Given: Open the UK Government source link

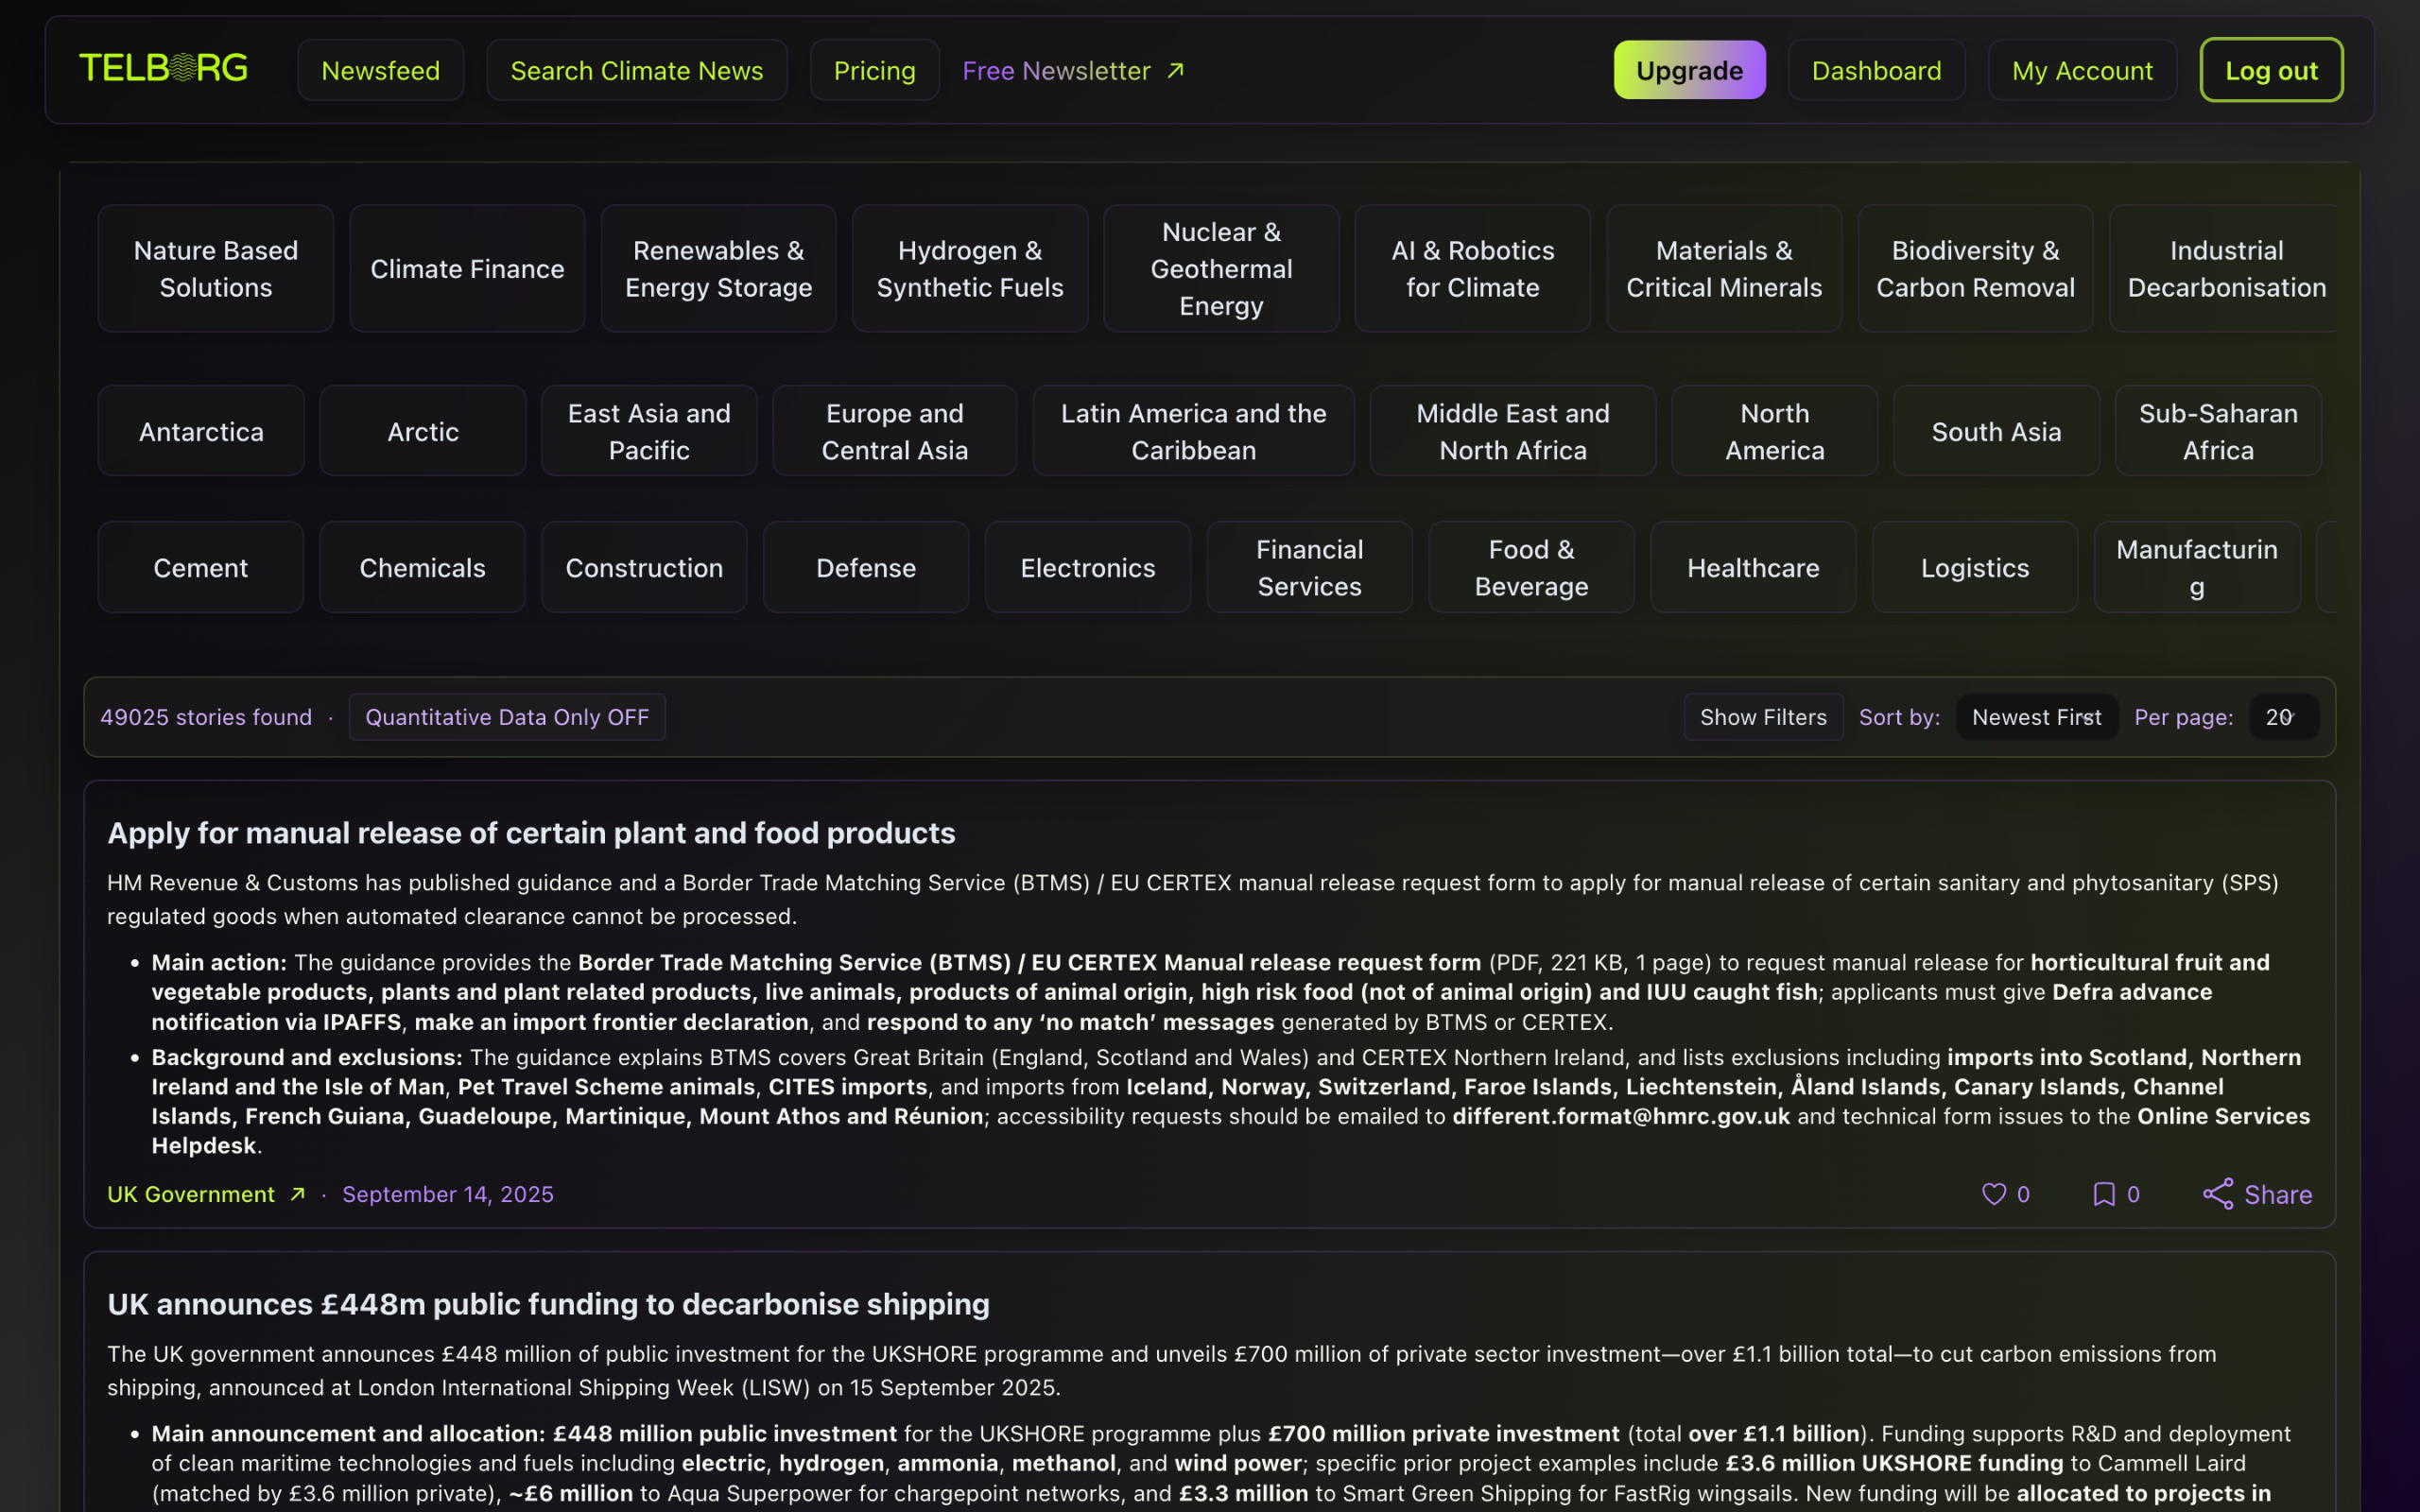Looking at the screenshot, I should pos(190,1194).
